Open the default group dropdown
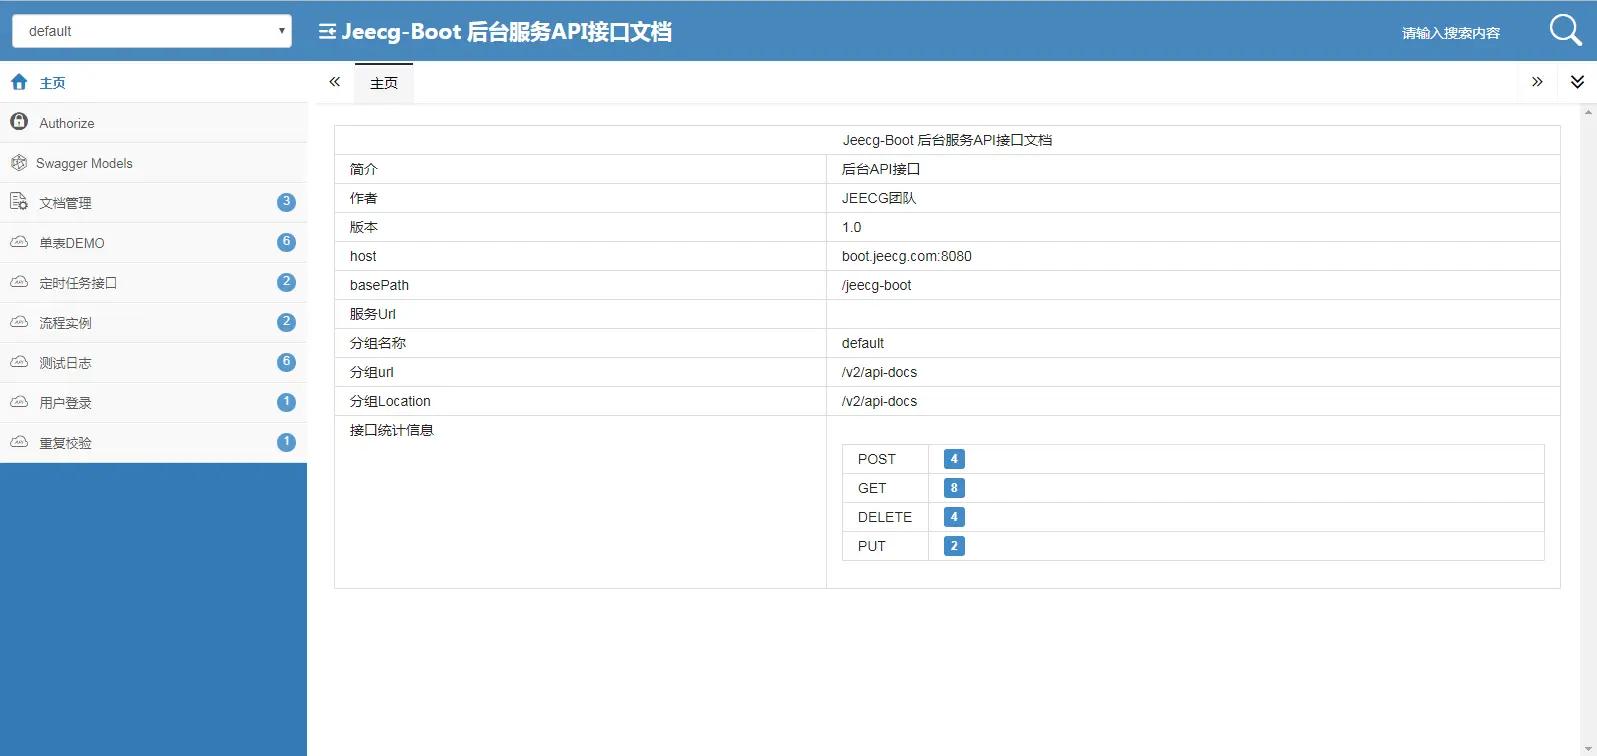The height and width of the screenshot is (756, 1597). (152, 31)
